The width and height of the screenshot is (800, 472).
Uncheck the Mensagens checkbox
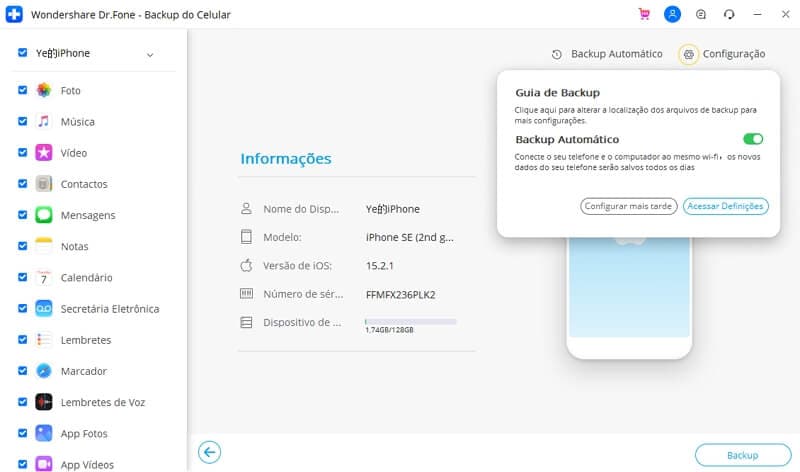(22, 214)
